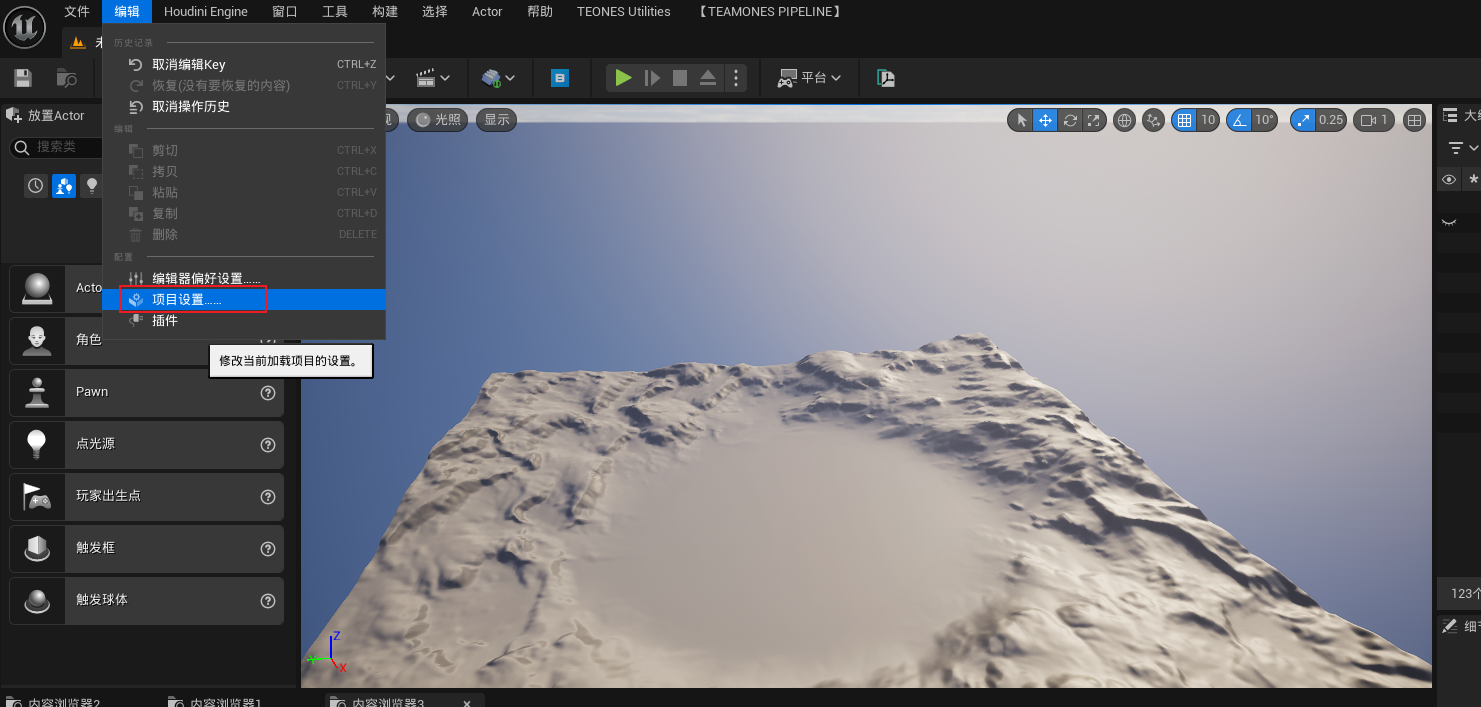Click the Play in editor button

(x=623, y=78)
